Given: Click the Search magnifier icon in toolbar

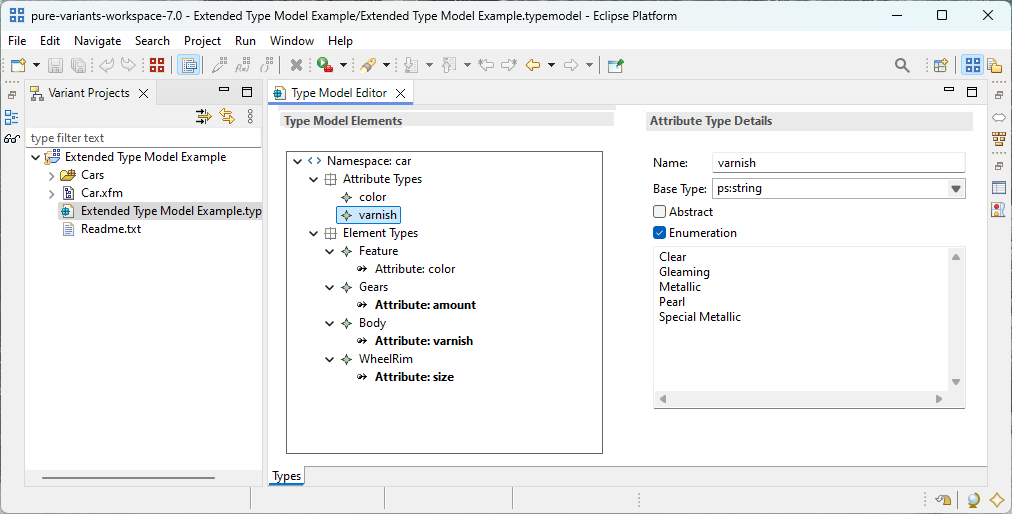Looking at the screenshot, I should tap(902, 66).
